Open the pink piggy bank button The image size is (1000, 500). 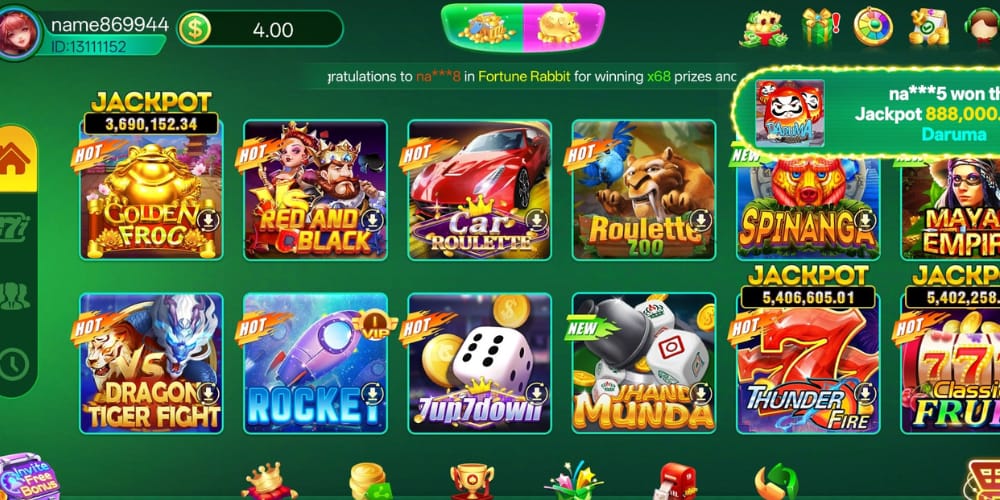point(563,27)
